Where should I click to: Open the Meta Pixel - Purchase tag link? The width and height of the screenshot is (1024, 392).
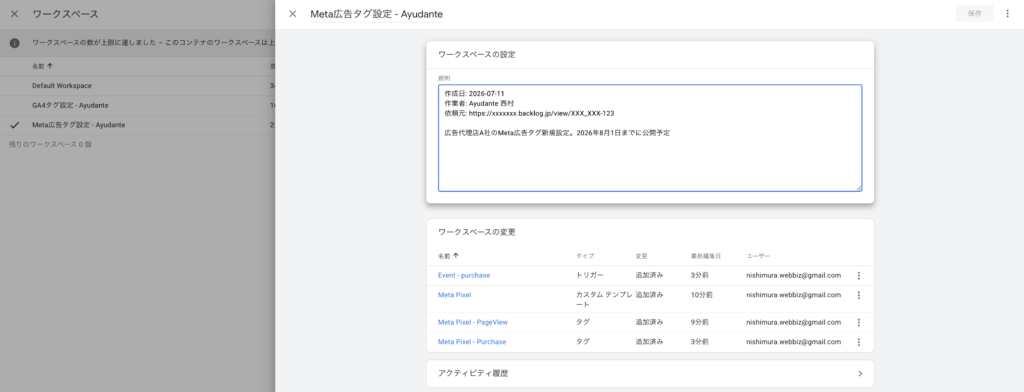point(472,342)
